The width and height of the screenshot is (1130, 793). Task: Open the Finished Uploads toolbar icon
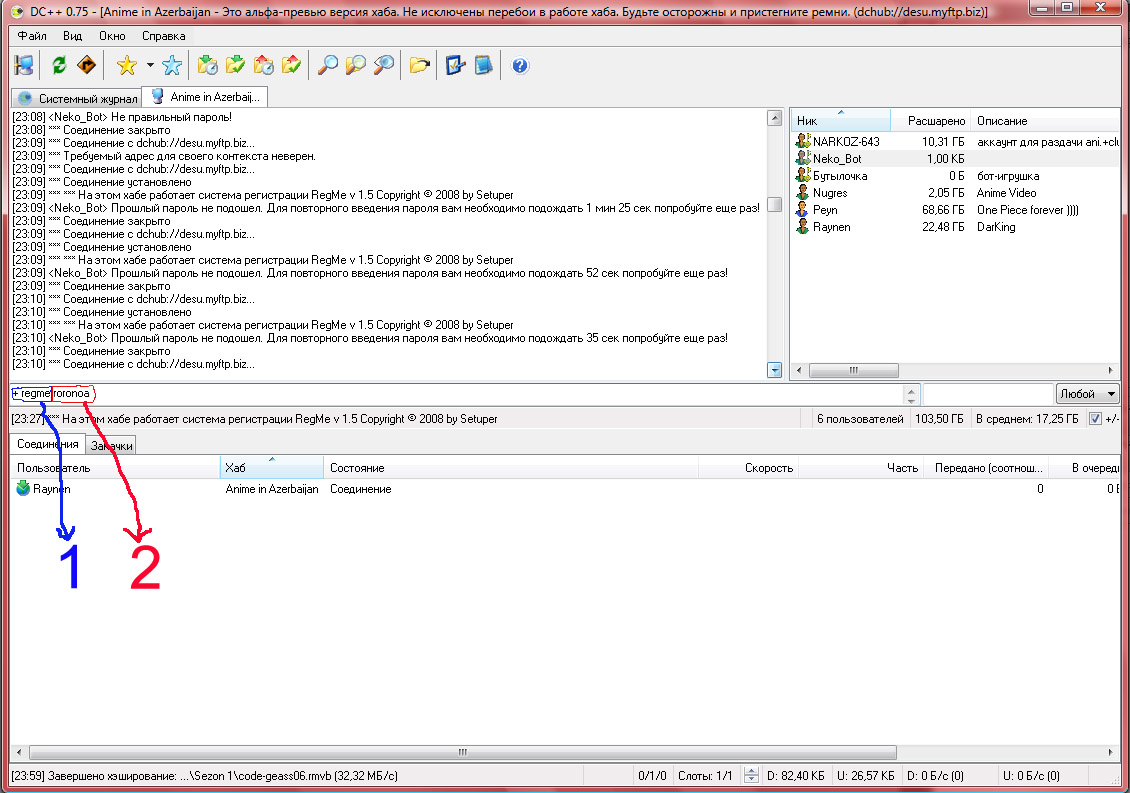coord(291,66)
